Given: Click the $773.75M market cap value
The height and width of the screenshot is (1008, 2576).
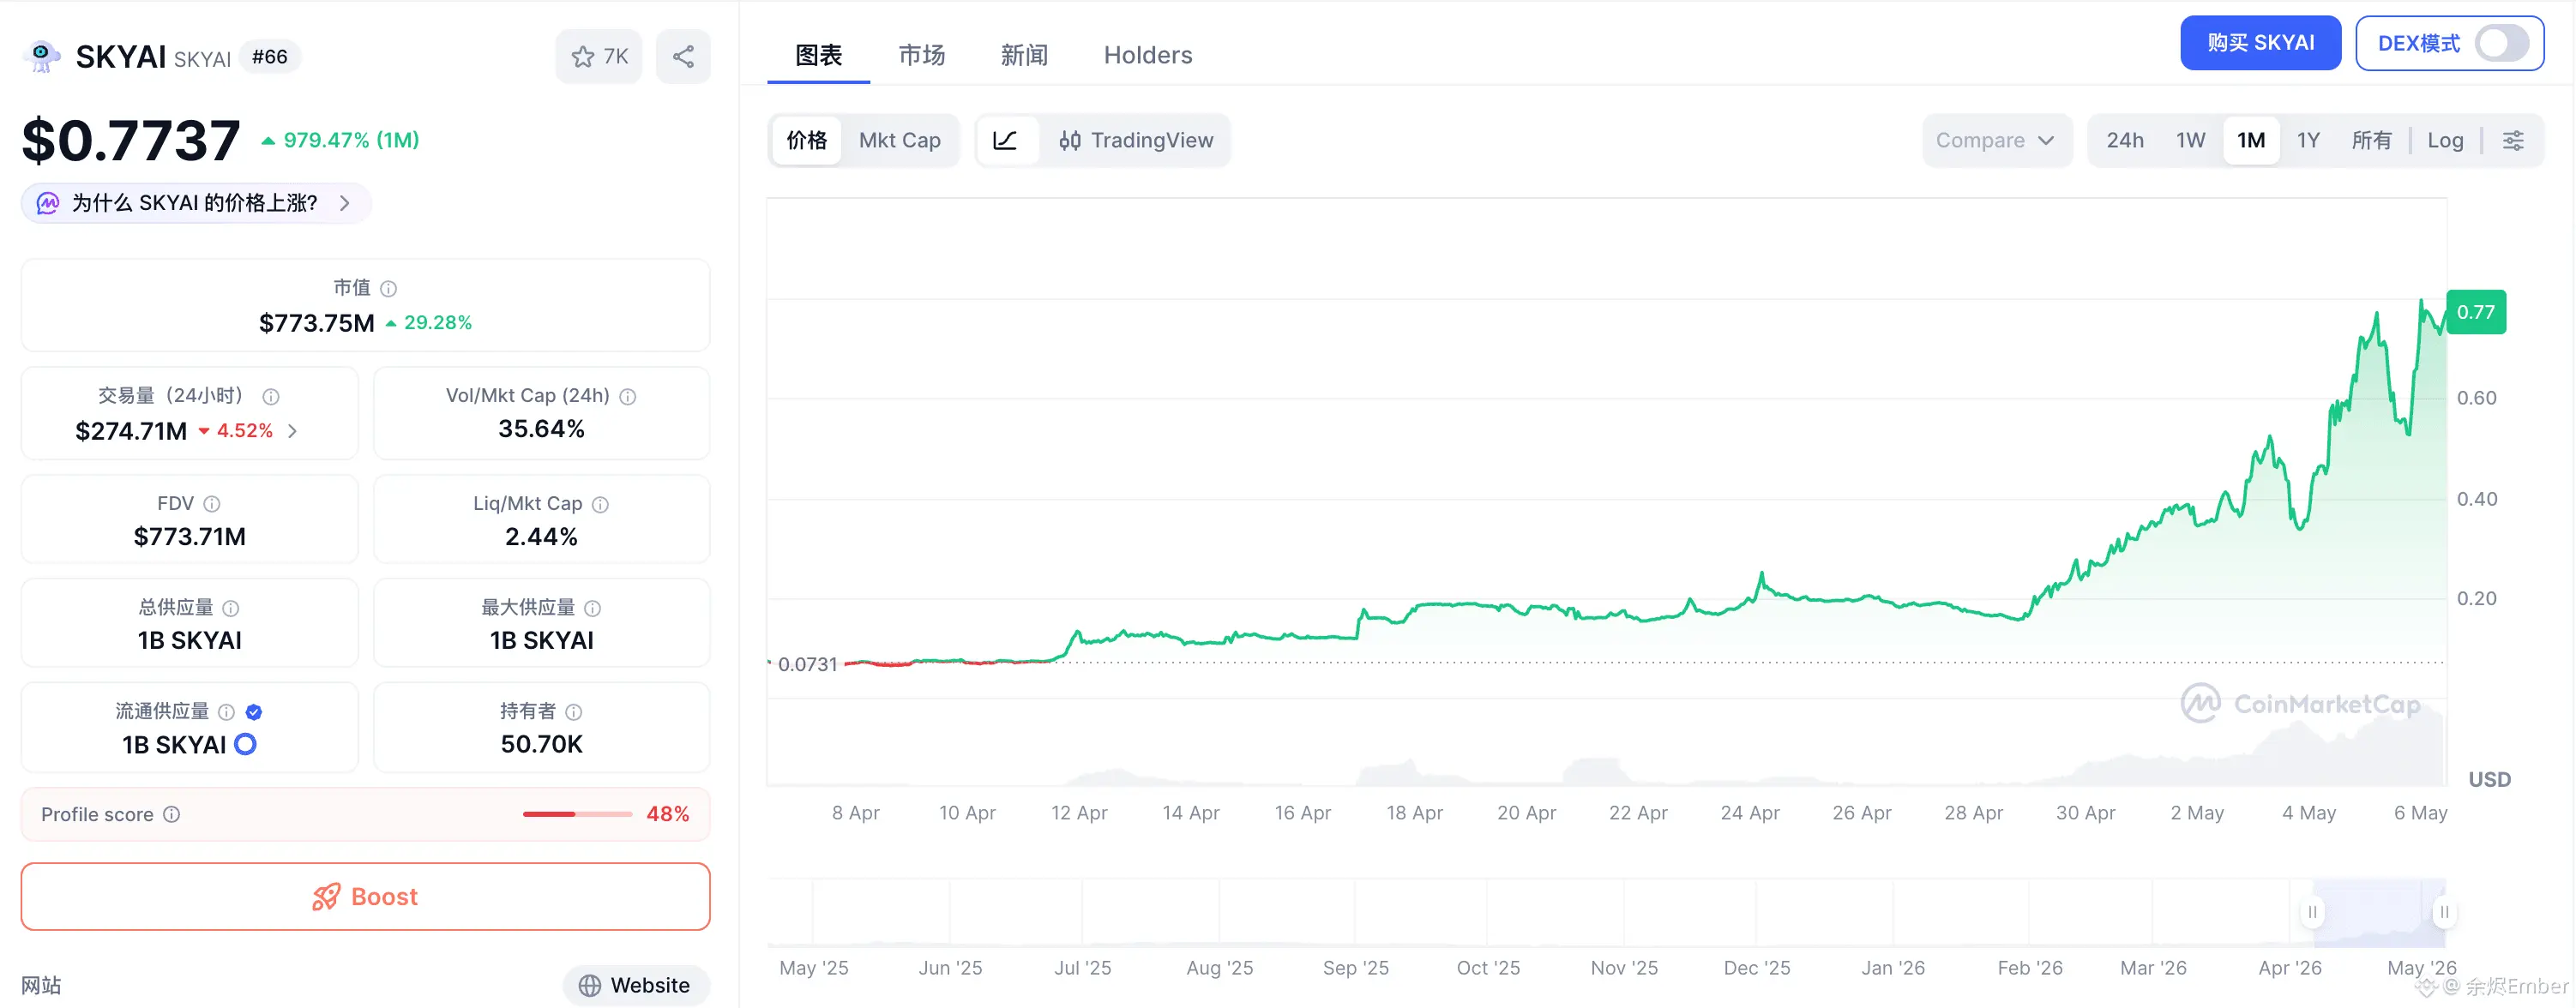Looking at the screenshot, I should tap(316, 323).
